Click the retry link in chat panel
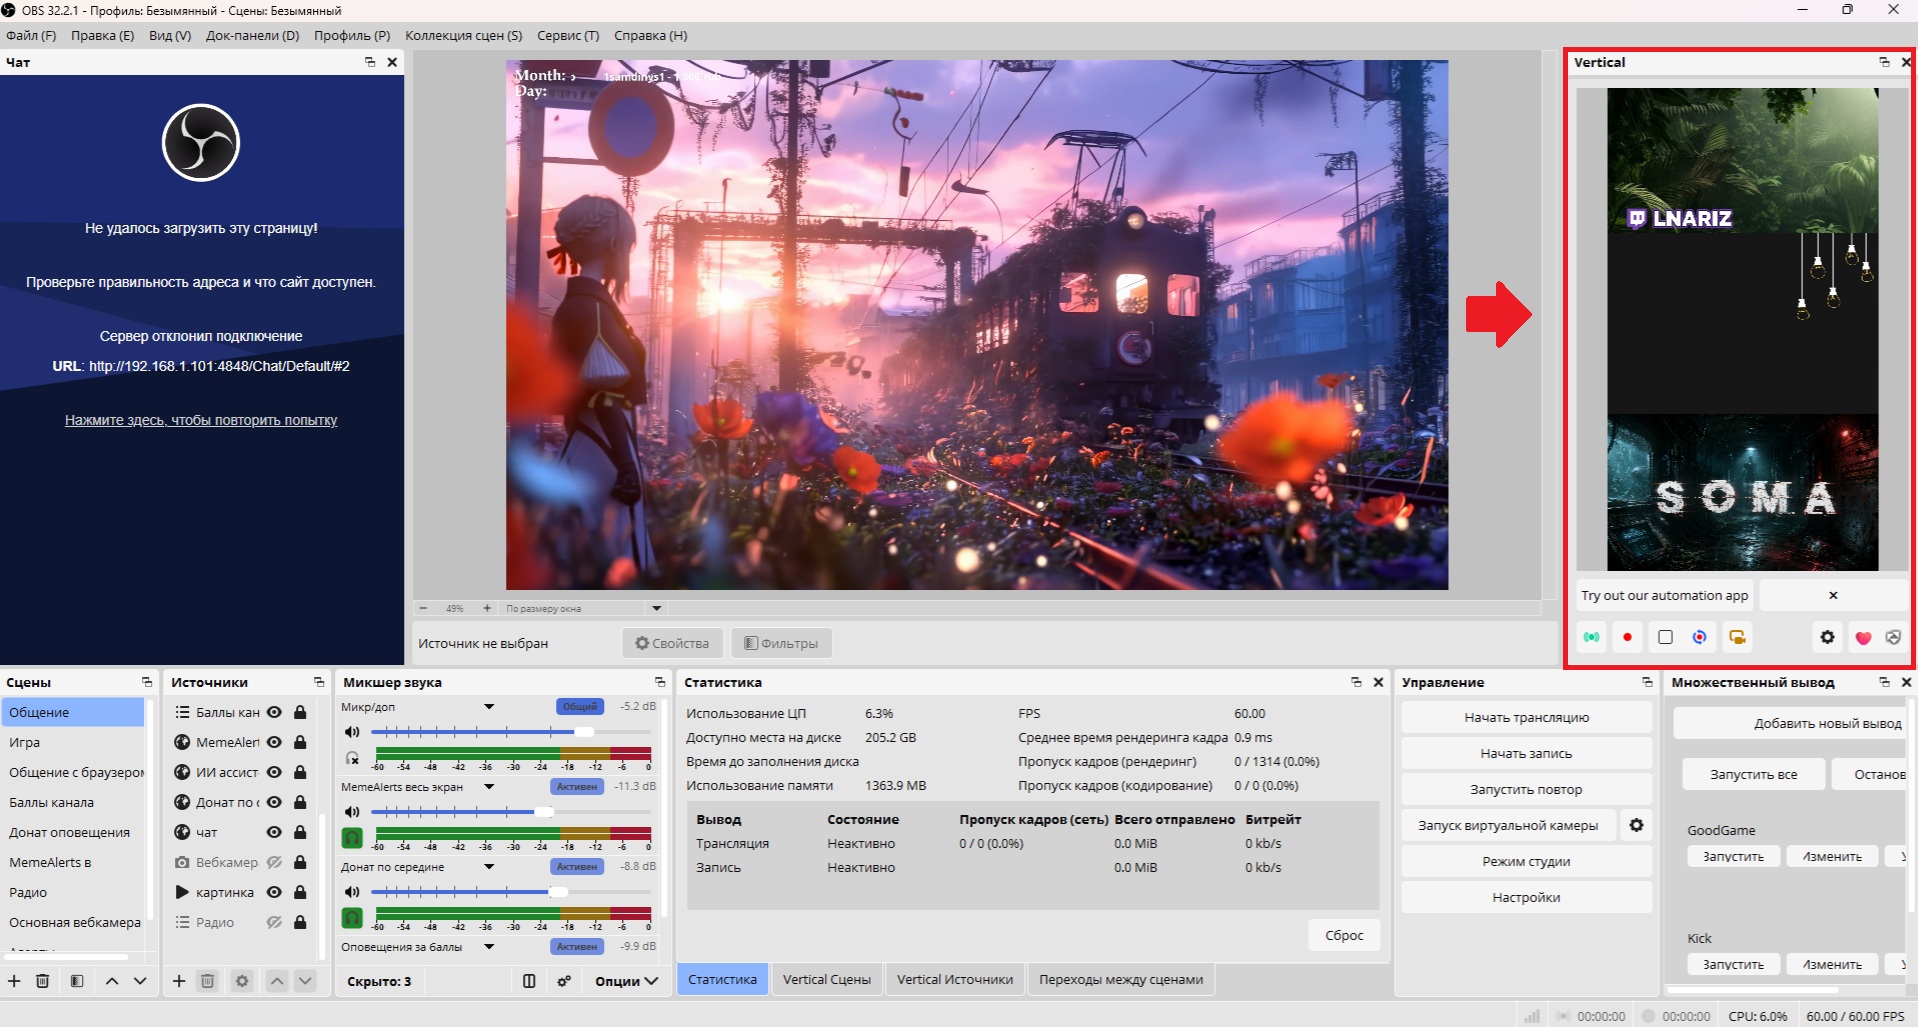The image size is (1918, 1027). [x=201, y=420]
